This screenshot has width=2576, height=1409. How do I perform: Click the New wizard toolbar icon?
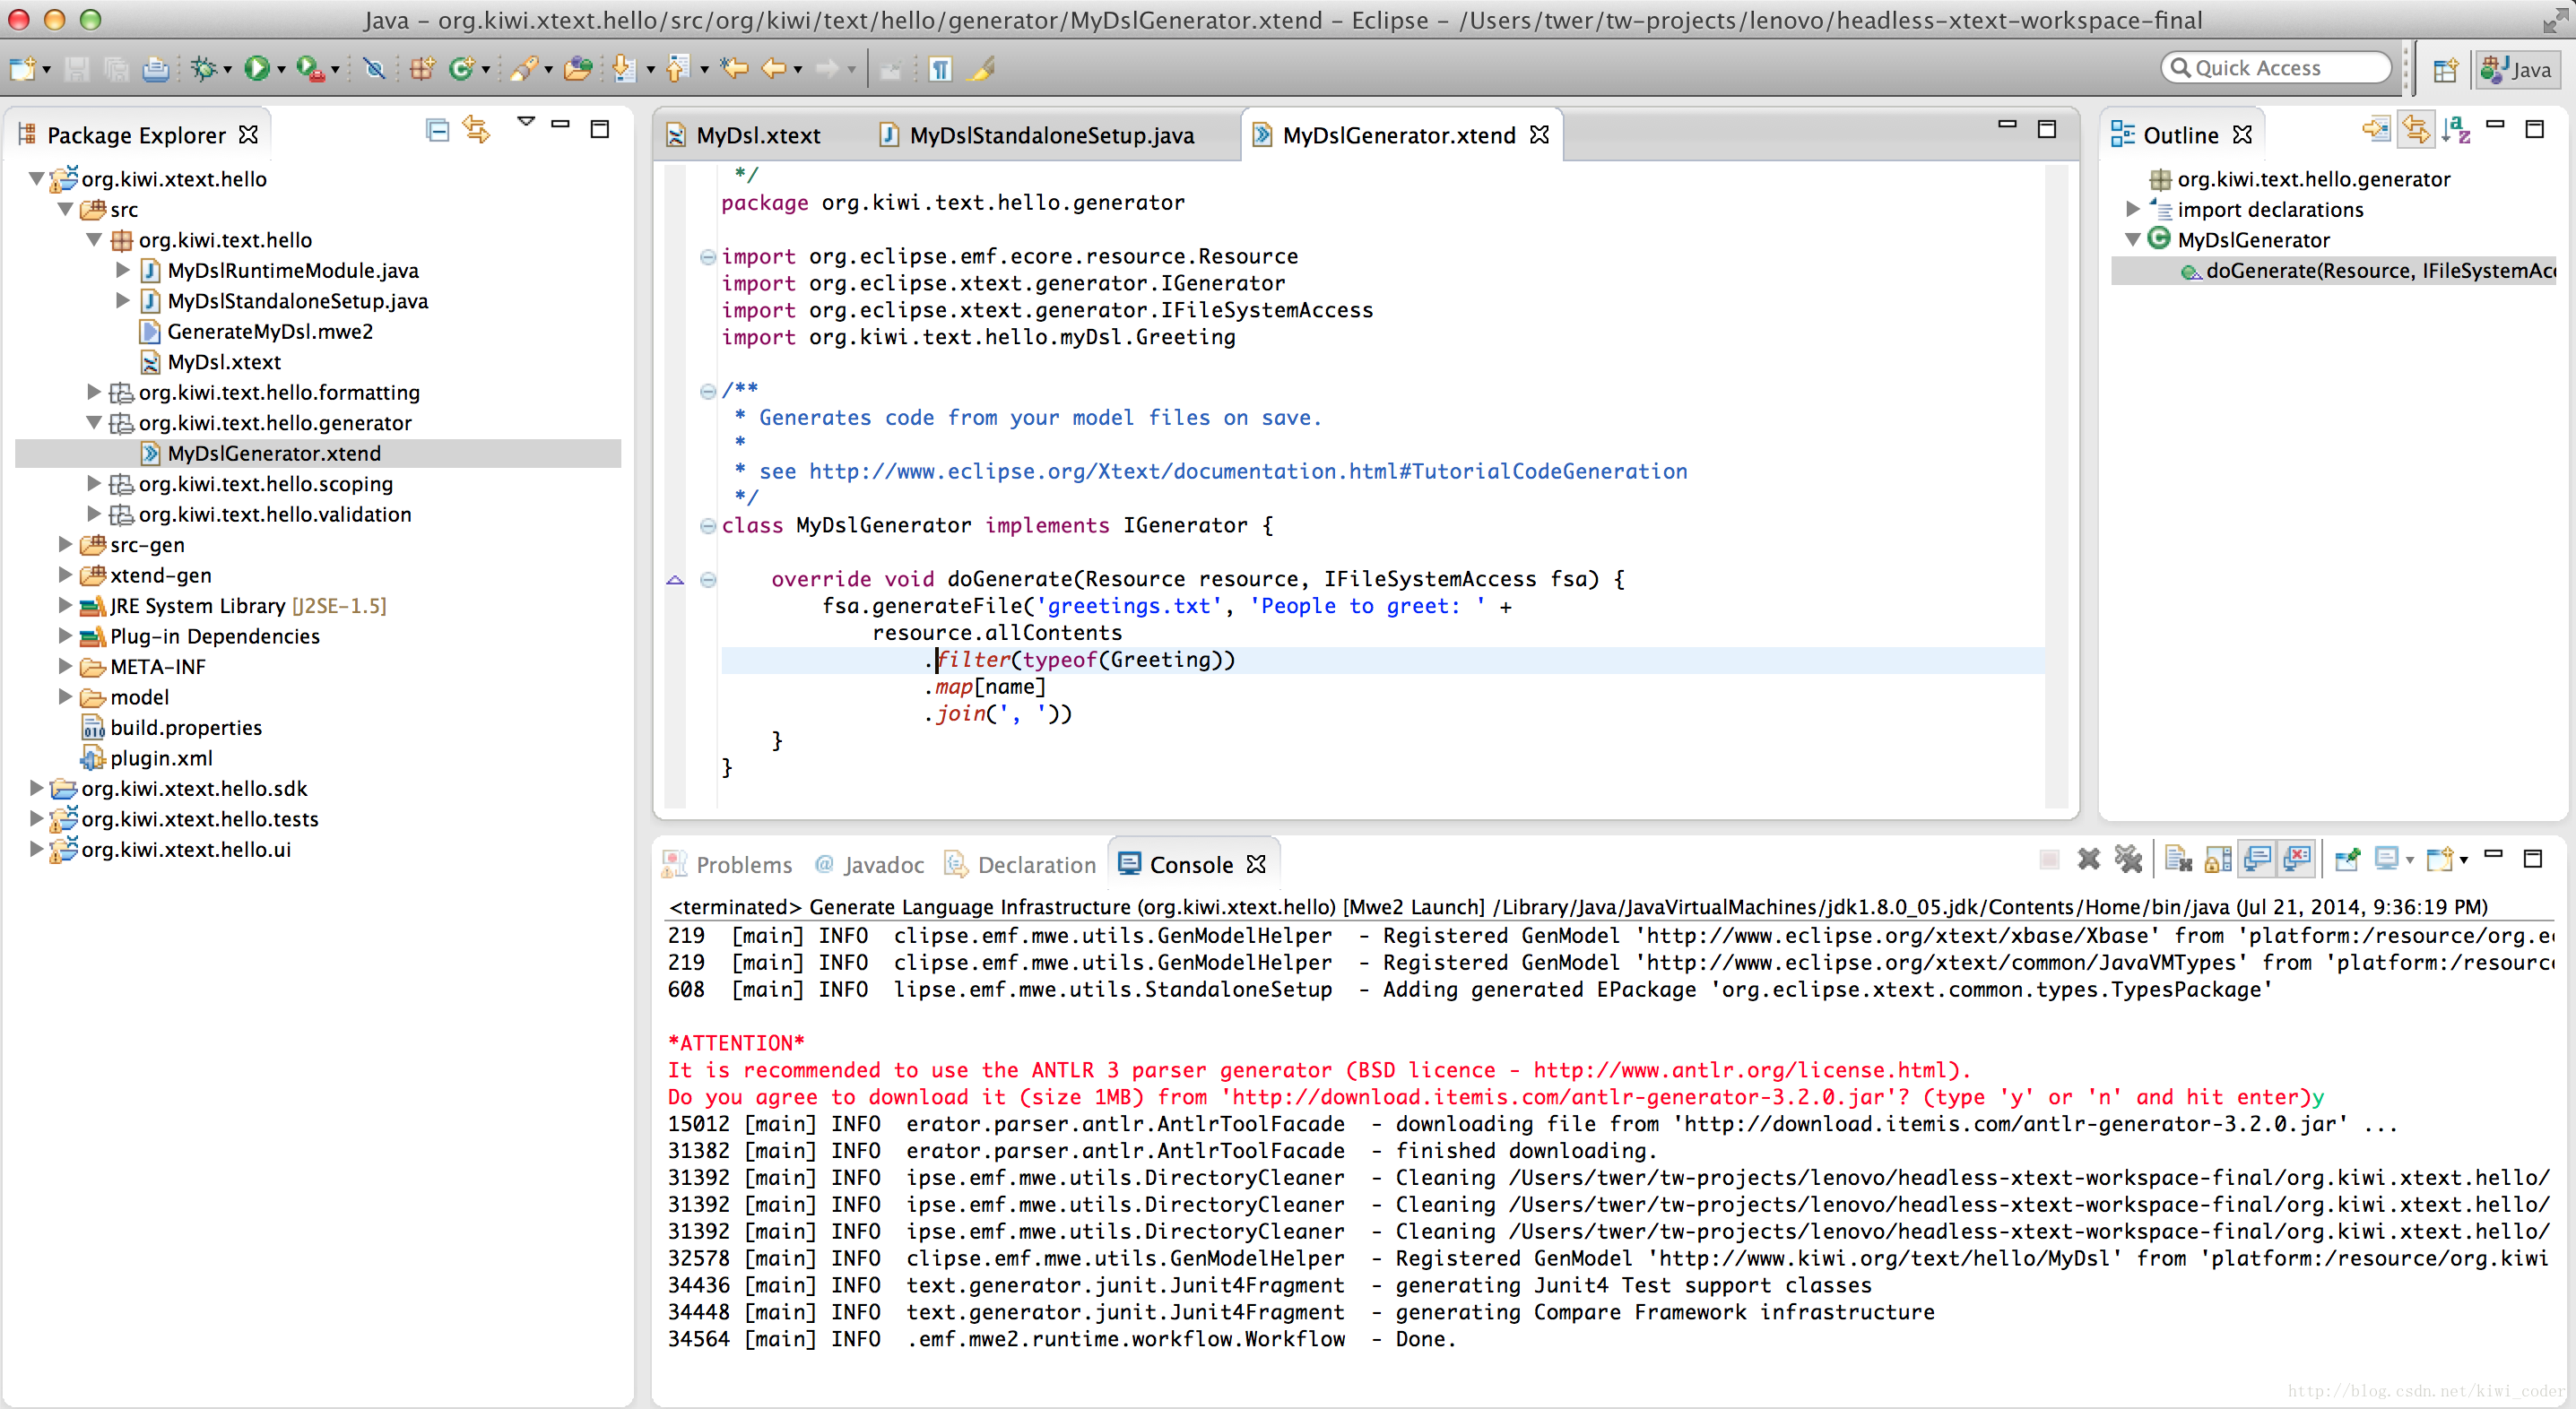coord(22,69)
